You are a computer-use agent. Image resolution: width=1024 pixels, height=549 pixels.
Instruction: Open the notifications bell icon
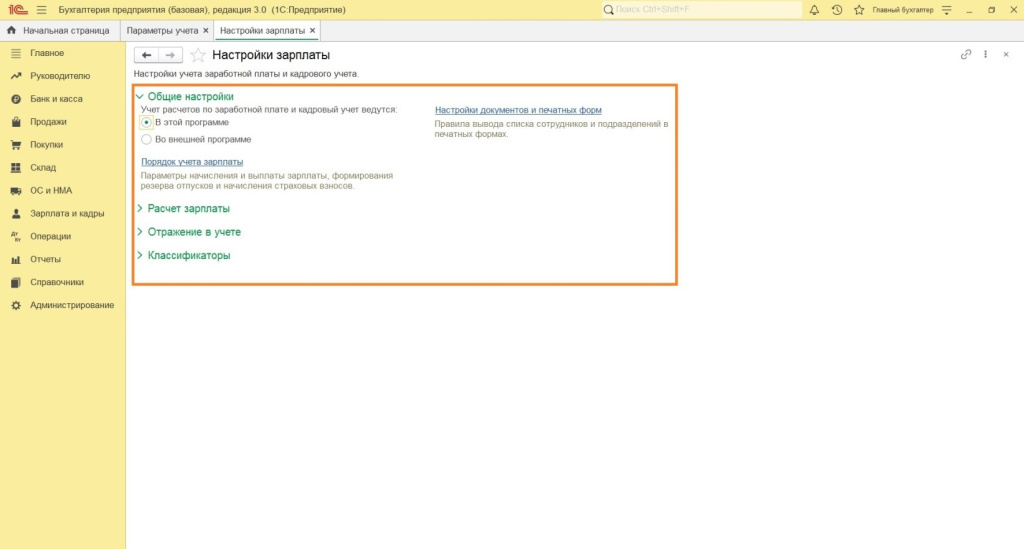814,10
